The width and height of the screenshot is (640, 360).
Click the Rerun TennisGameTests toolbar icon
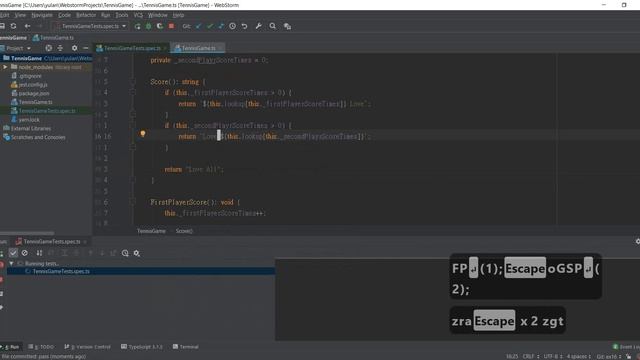tap(138, 26)
